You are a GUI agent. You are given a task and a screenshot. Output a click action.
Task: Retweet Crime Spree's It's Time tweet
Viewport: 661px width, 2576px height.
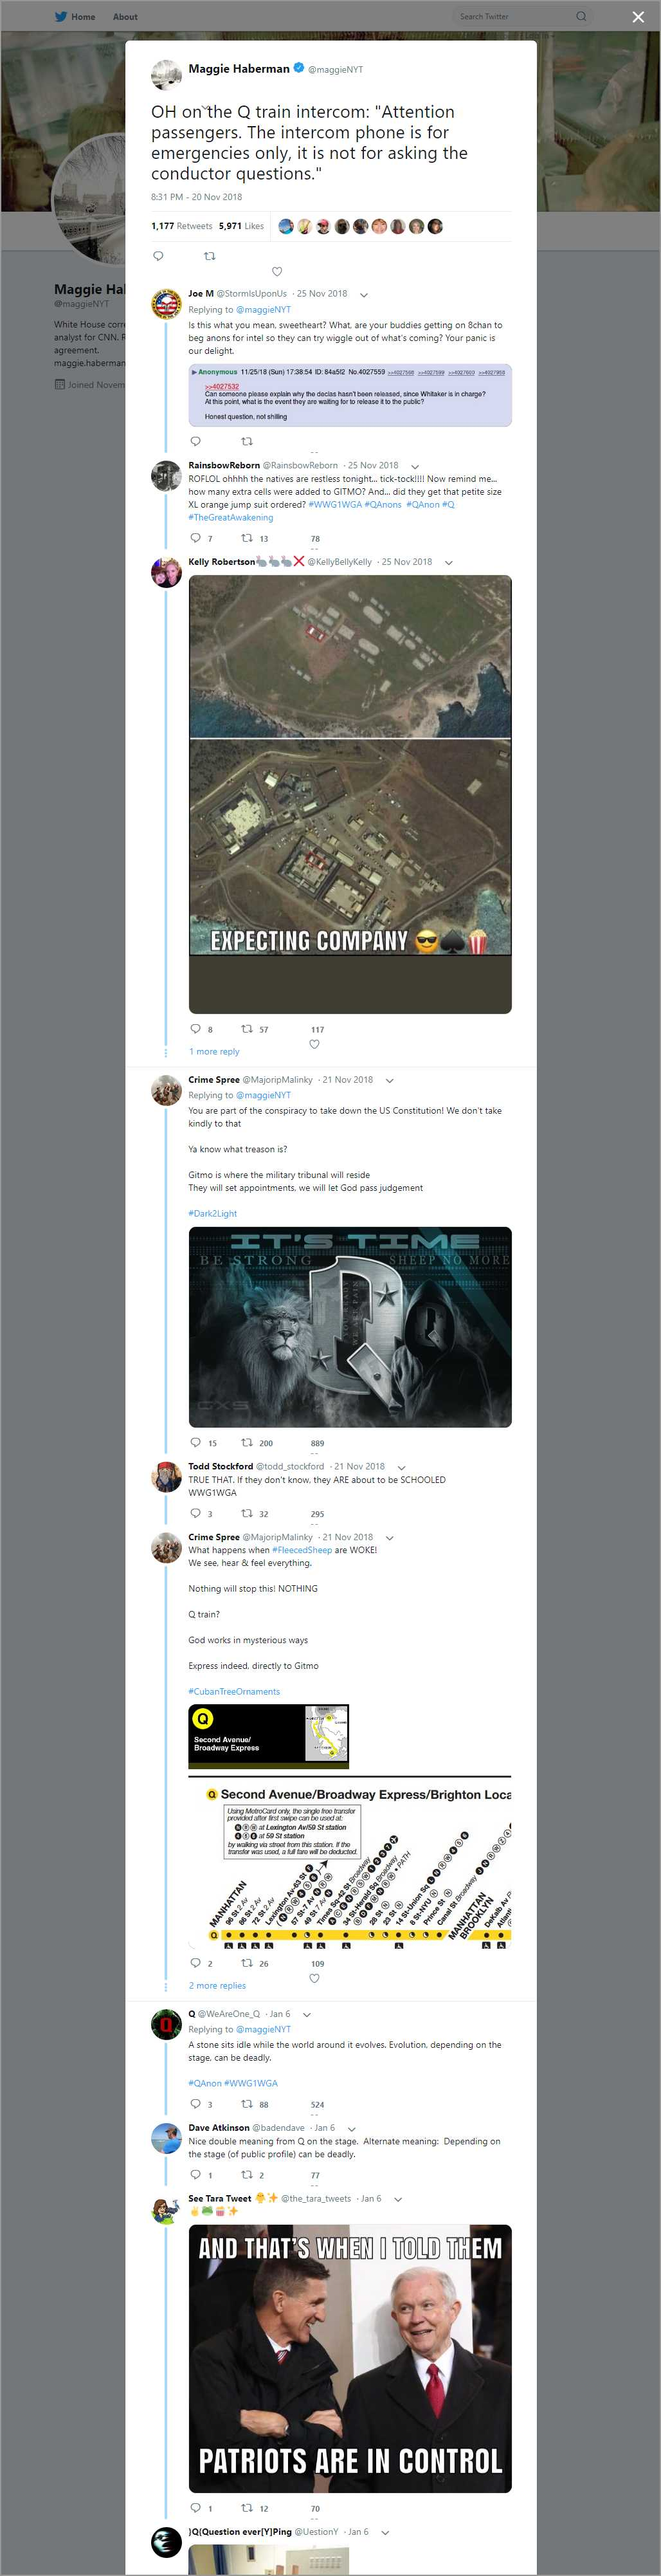coord(247,1443)
